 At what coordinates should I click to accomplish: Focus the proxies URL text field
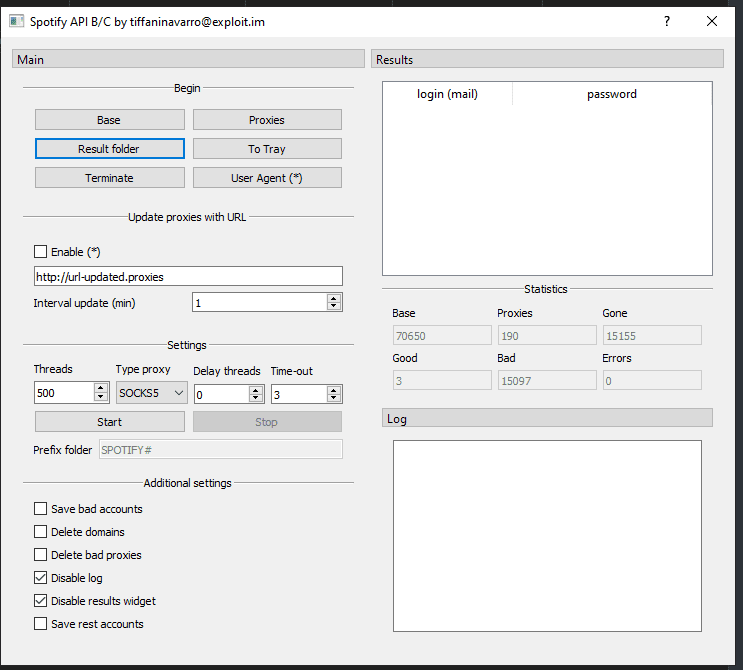(x=188, y=276)
